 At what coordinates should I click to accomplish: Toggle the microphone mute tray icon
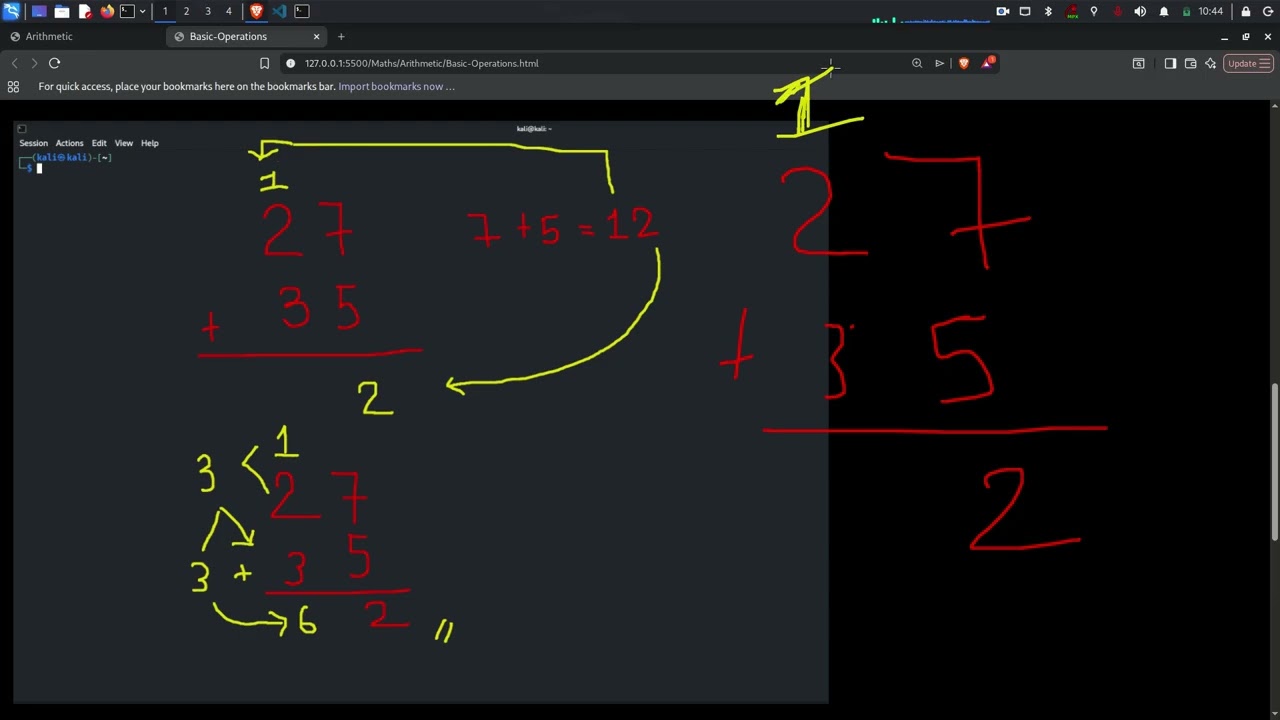click(1117, 11)
